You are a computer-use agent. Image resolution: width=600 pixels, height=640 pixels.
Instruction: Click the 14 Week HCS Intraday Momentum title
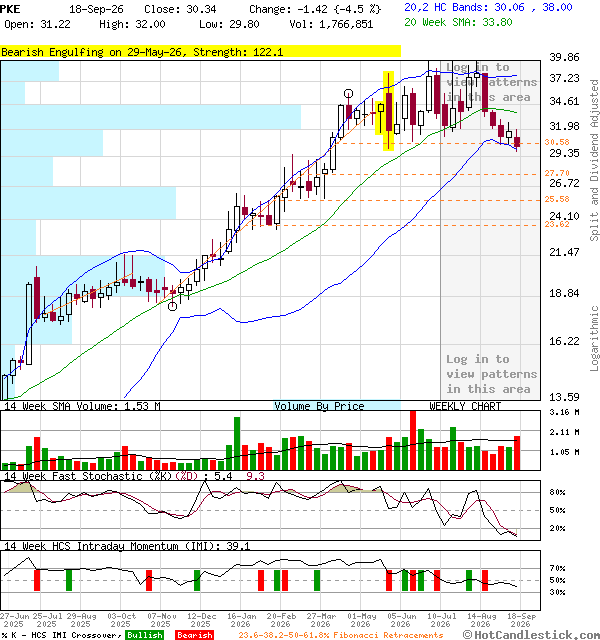pyautogui.click(x=127, y=546)
